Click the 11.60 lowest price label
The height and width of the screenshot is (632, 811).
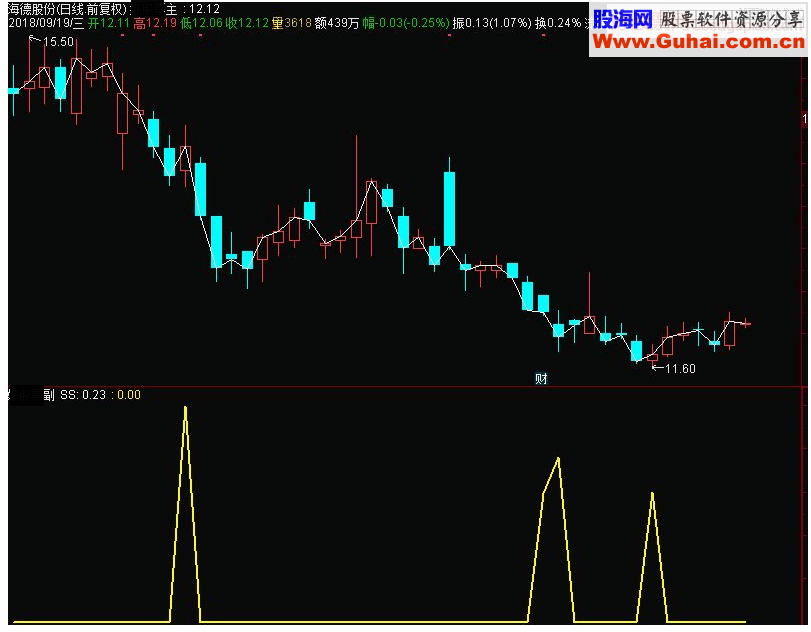(680, 368)
